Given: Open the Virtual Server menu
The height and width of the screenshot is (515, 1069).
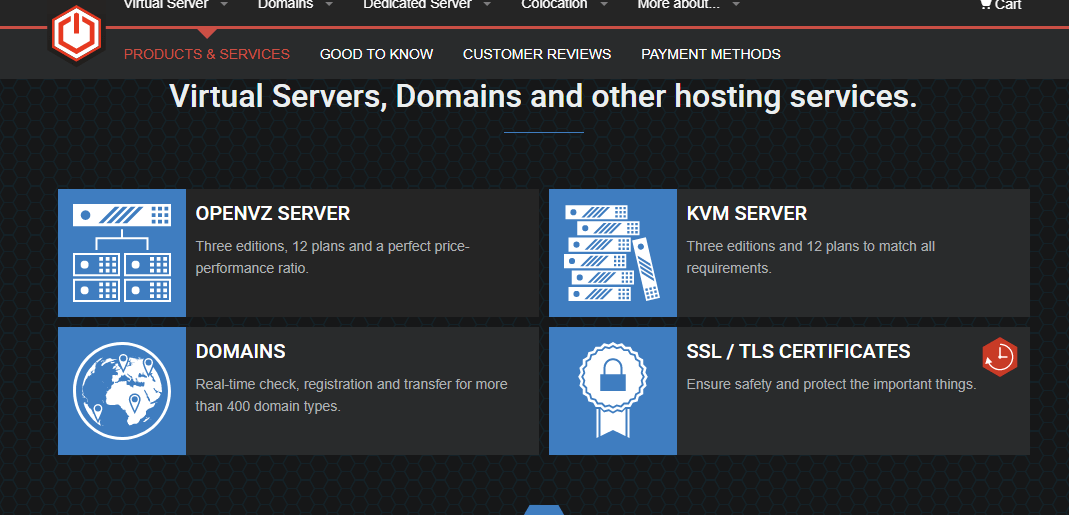Looking at the screenshot, I should 166,4.
